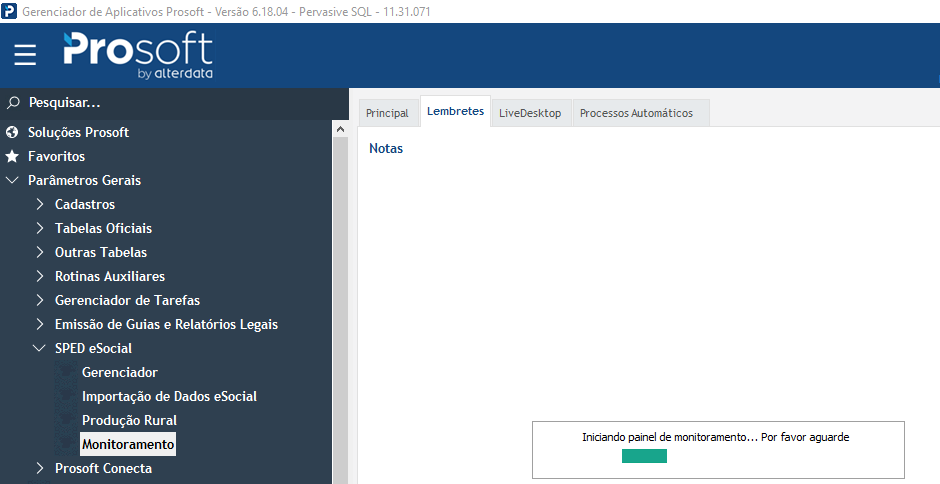
Task: Select the Lembretes tab
Action: (x=455, y=111)
